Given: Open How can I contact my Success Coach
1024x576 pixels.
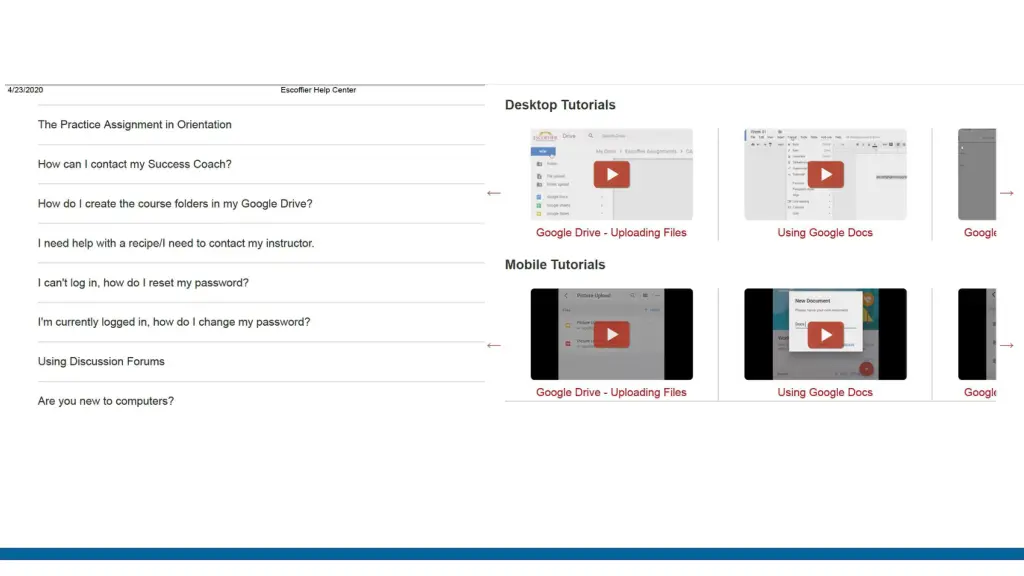Looking at the screenshot, I should coord(135,164).
